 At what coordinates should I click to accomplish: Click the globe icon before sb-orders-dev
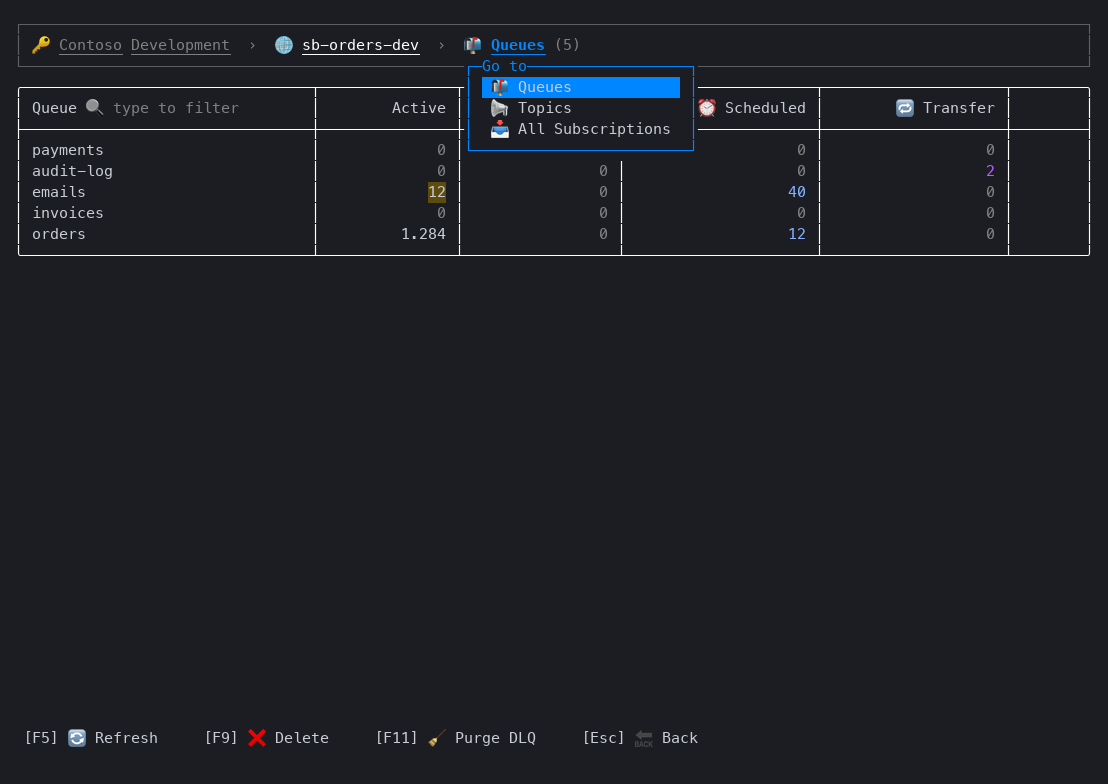point(284,45)
